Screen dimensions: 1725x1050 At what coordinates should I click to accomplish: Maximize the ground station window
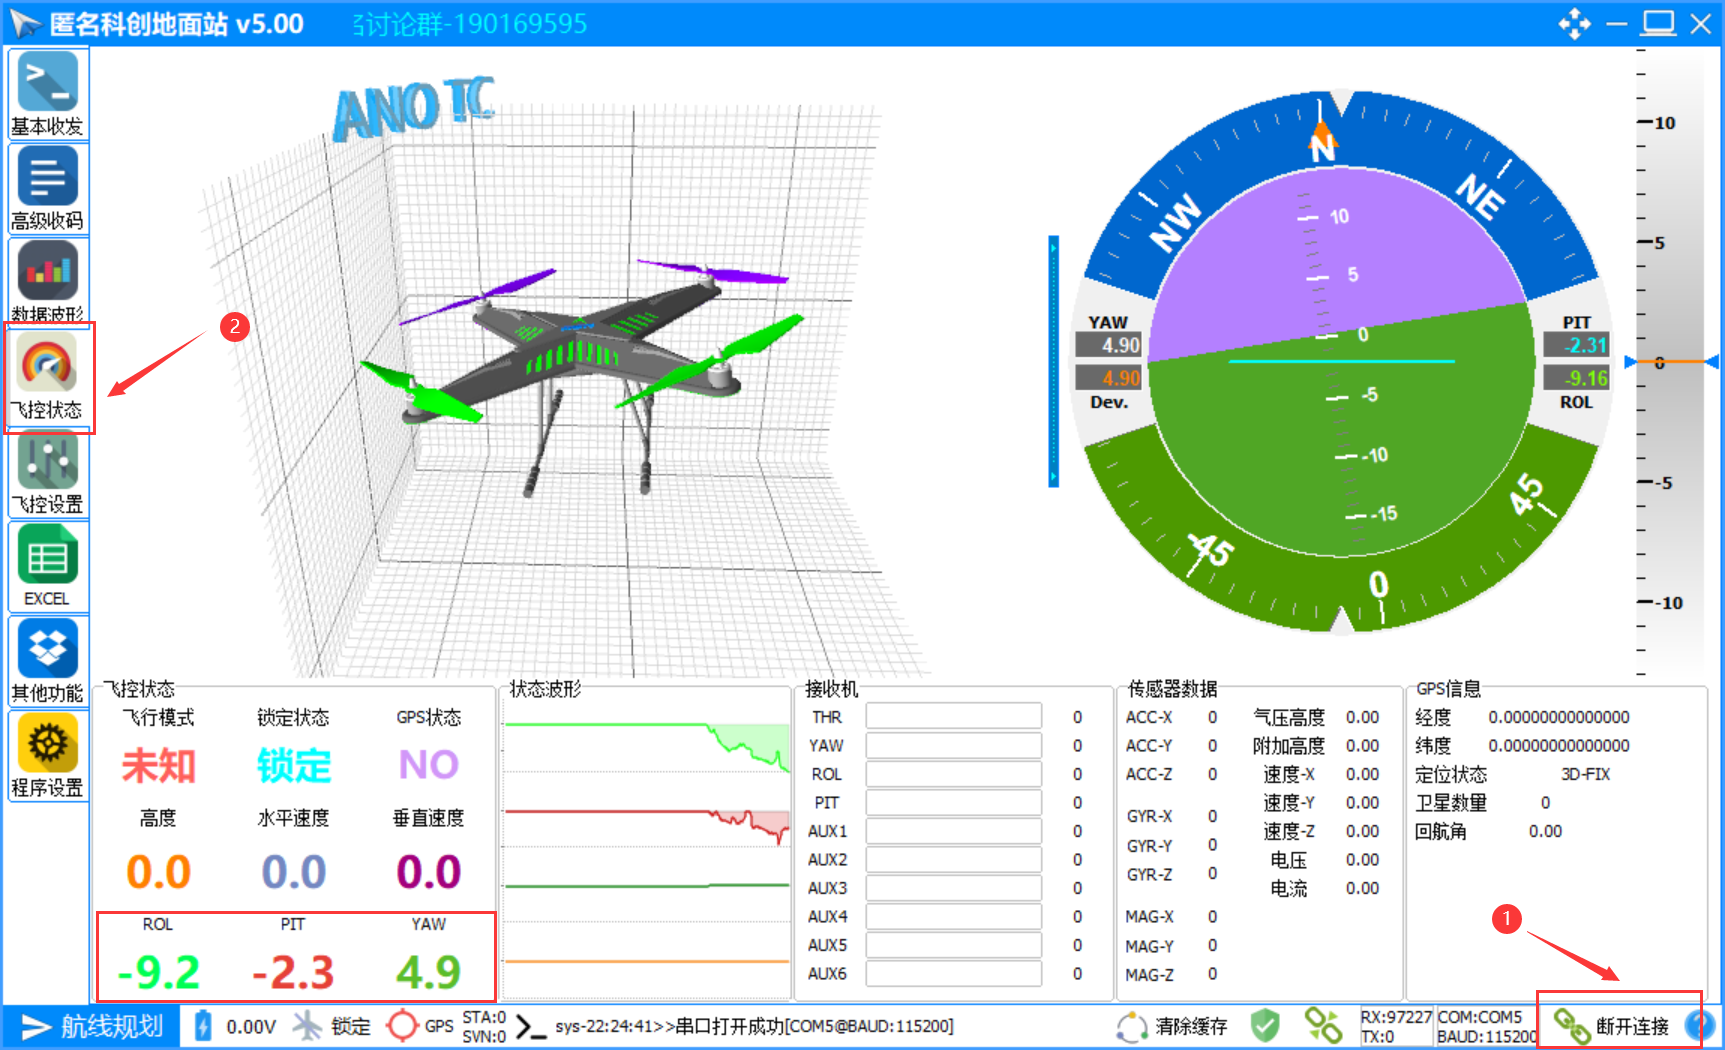1658,23
